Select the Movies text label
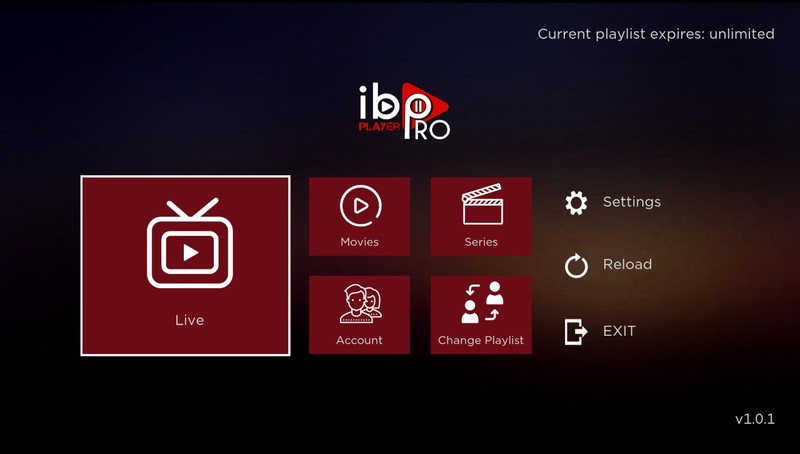 pos(359,242)
